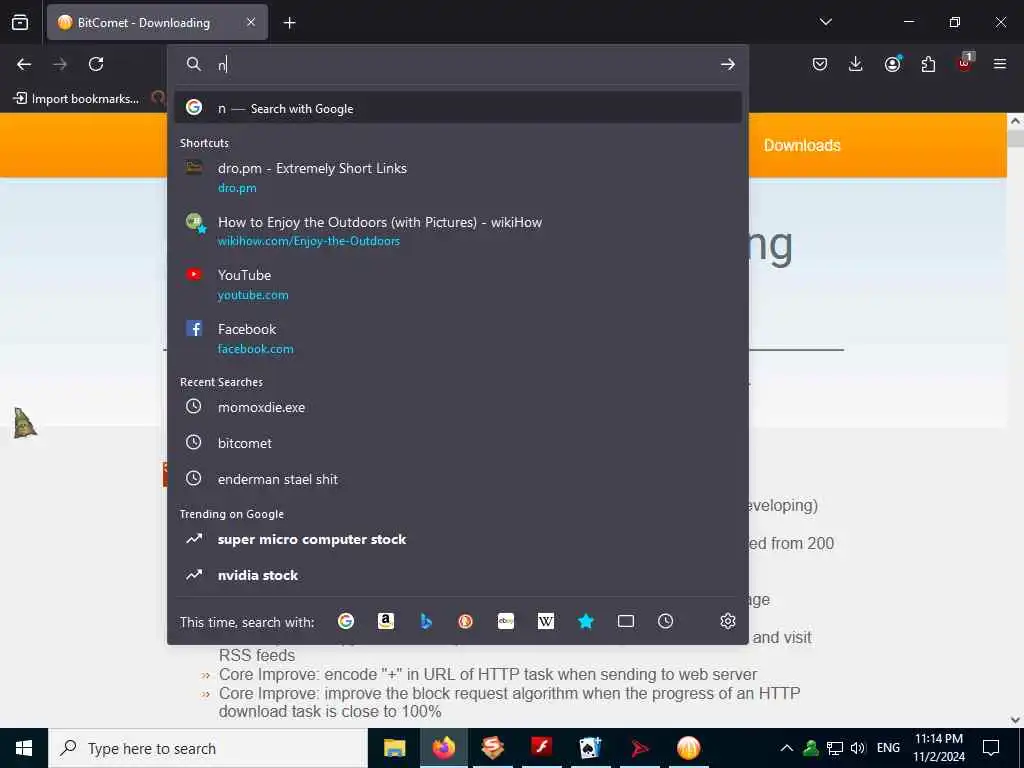Viewport: 1024px width, 768px height.
Task: Search this time with Amazon
Action: [386, 621]
